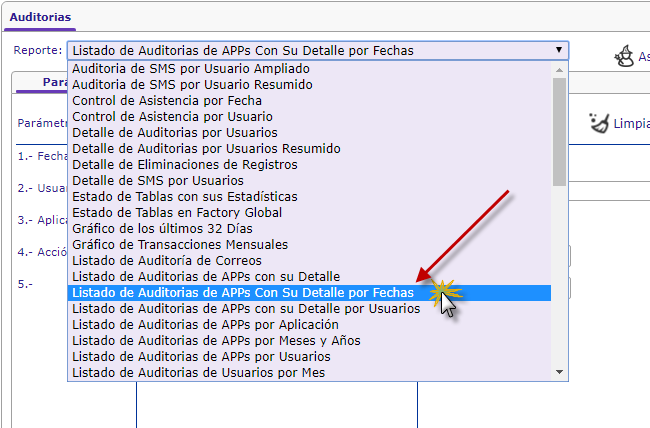Select Gráfico de los últimos 32 Días
Image resolution: width=650 pixels, height=428 pixels.
(x=309, y=229)
